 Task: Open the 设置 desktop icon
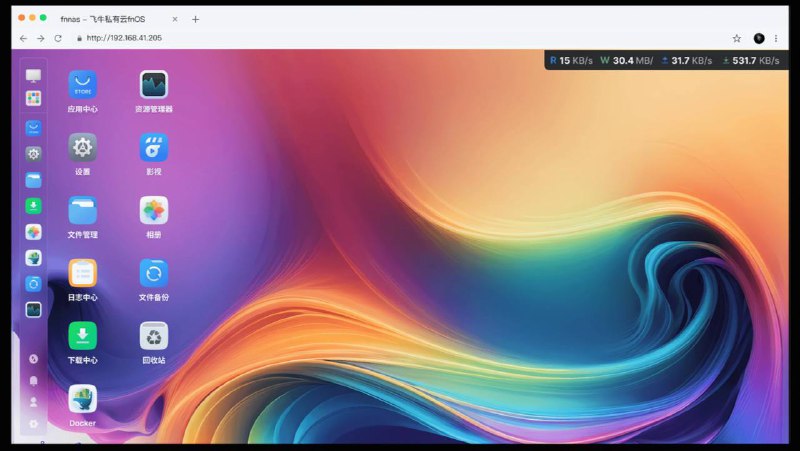(x=83, y=147)
